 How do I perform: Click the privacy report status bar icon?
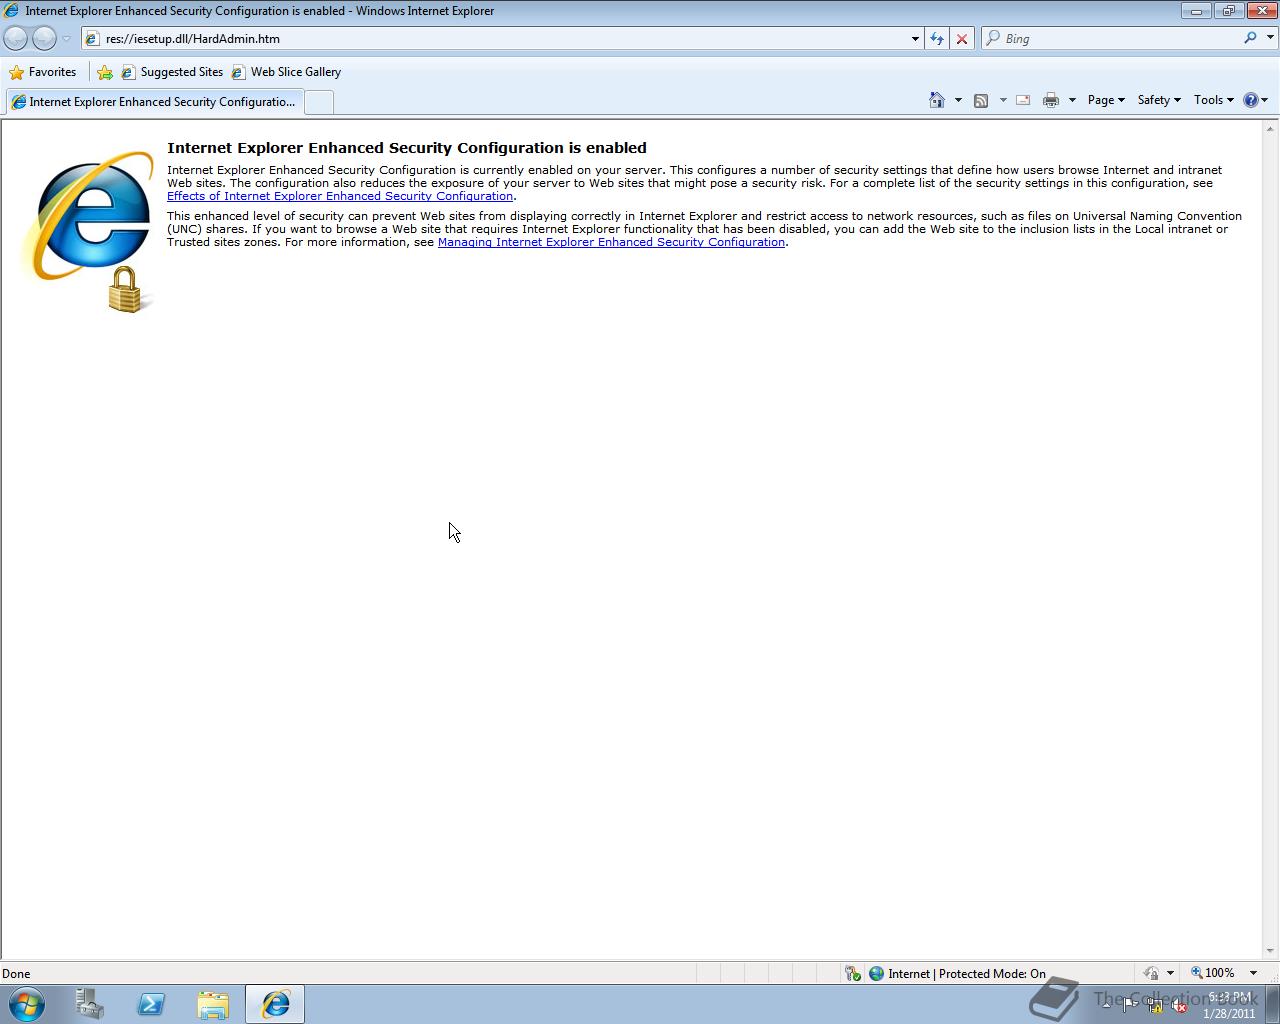[1151, 973]
